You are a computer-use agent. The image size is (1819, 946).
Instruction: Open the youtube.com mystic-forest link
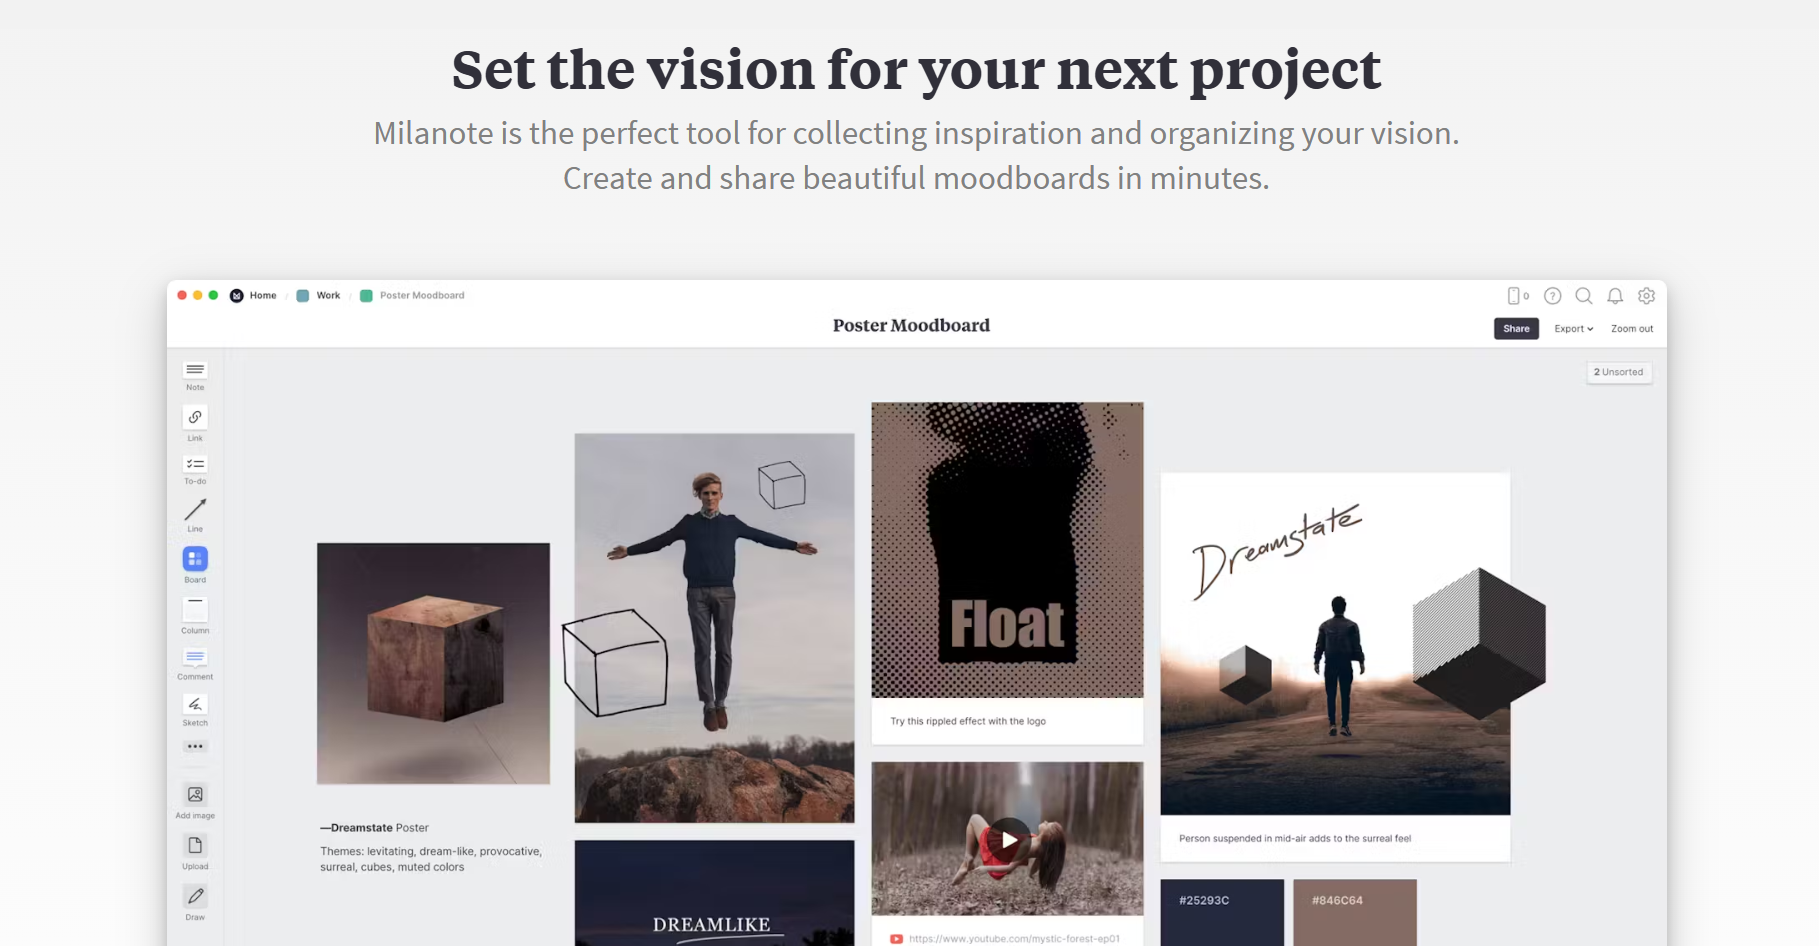pos(1014,939)
